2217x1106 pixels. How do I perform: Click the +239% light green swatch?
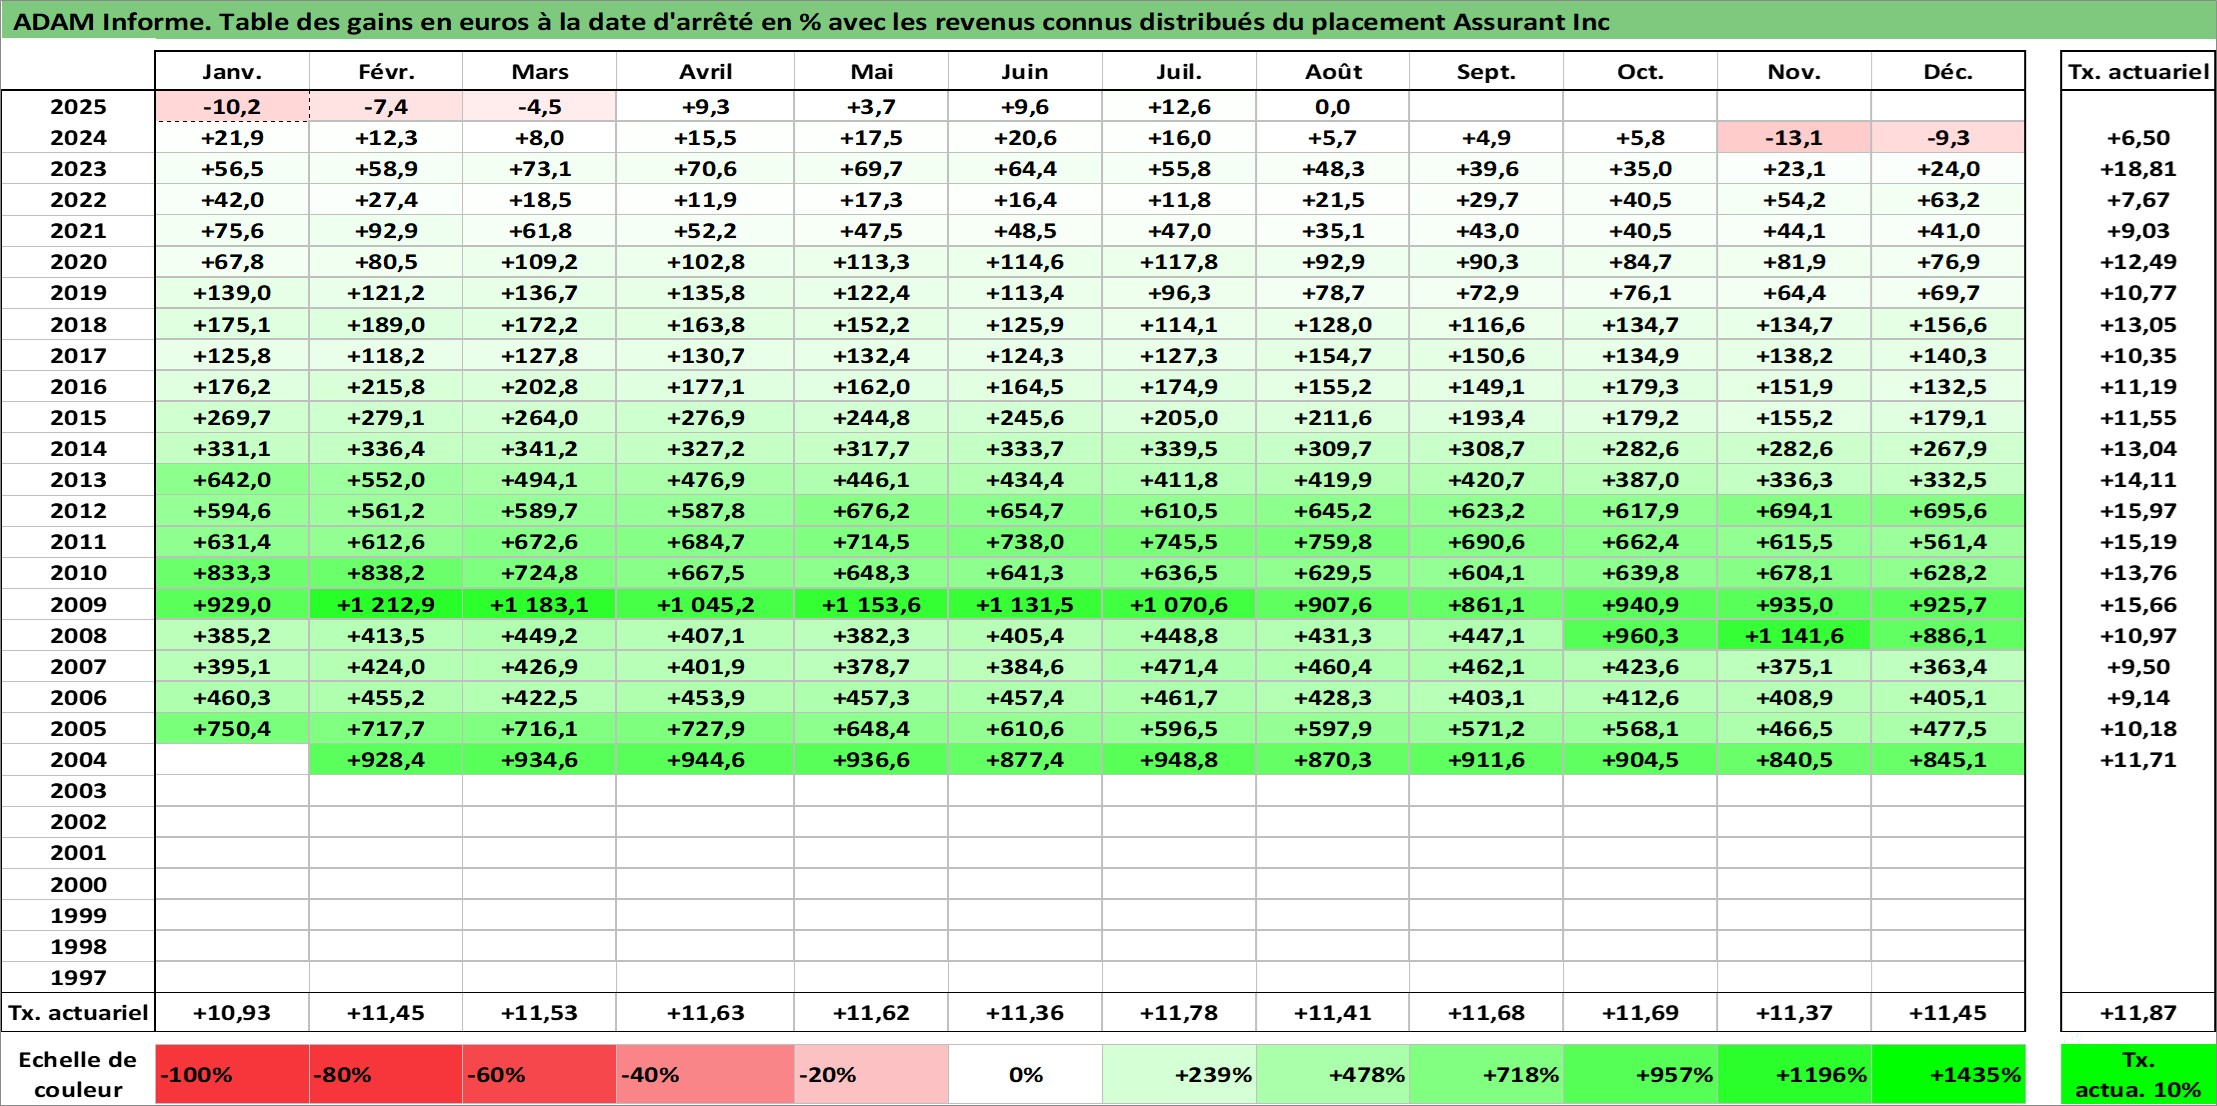click(1179, 1074)
